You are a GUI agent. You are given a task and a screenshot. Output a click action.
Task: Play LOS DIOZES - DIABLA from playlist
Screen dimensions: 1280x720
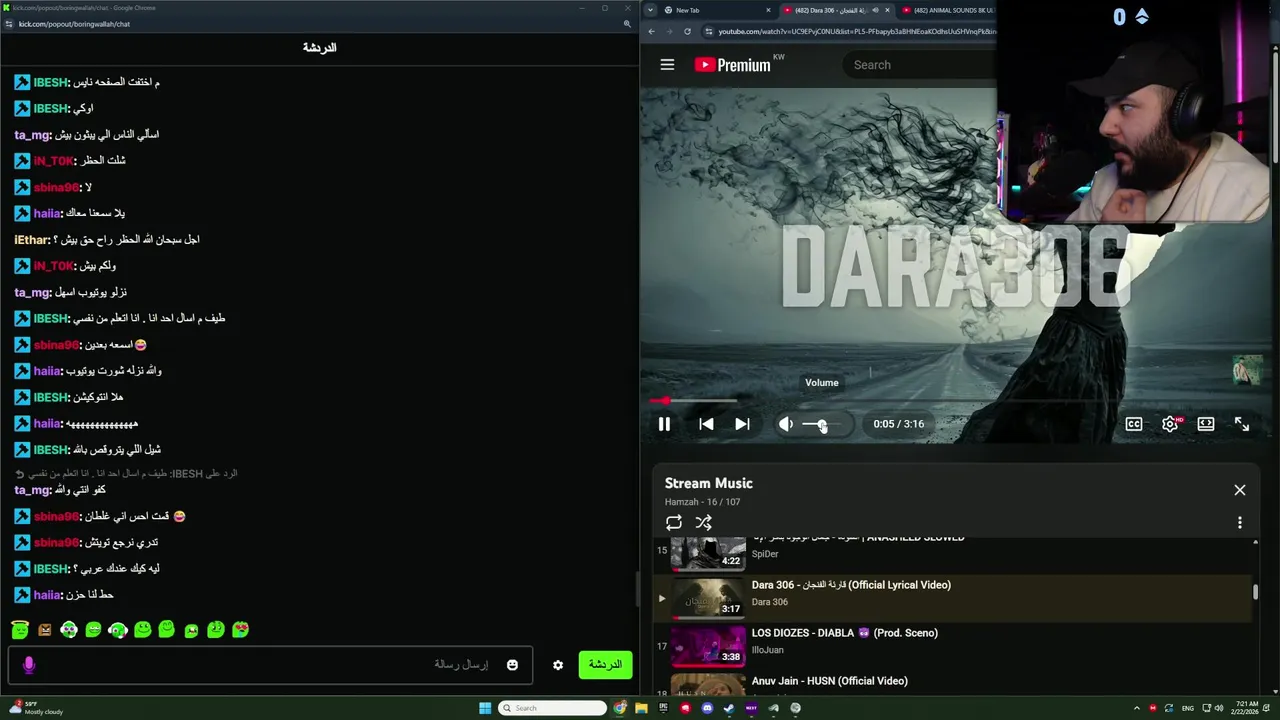coord(845,633)
